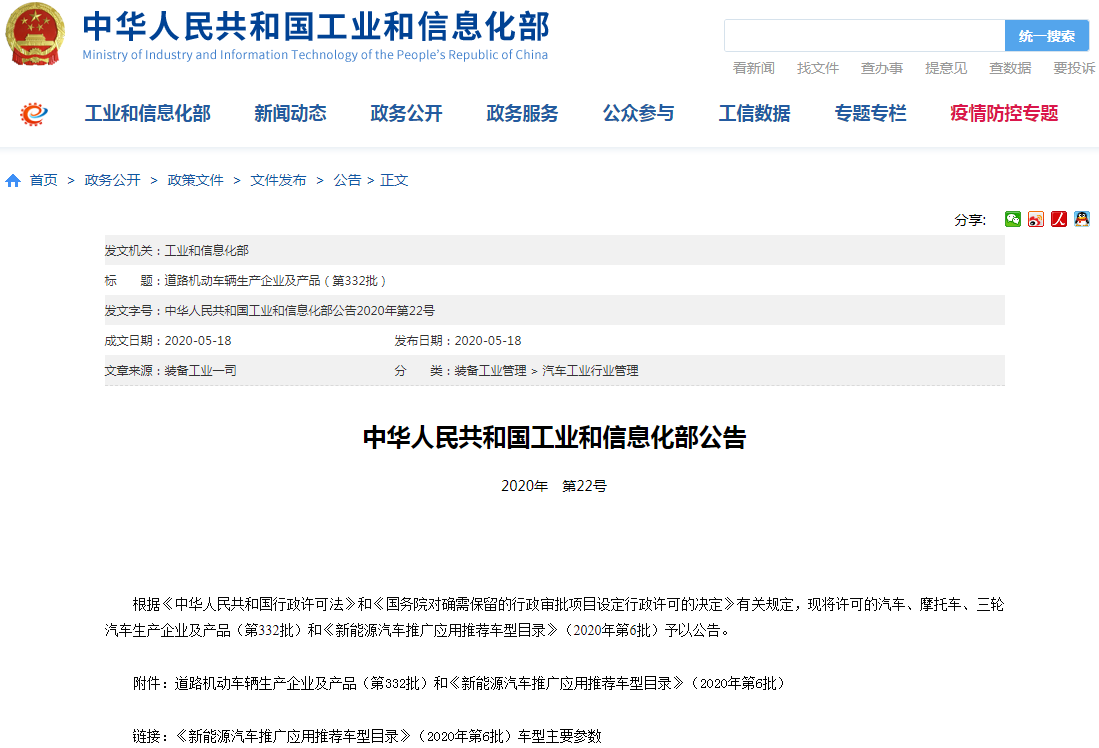Click the orange gear 'e' icon in the navigation bar
The width and height of the screenshot is (1099, 748).
point(34,114)
